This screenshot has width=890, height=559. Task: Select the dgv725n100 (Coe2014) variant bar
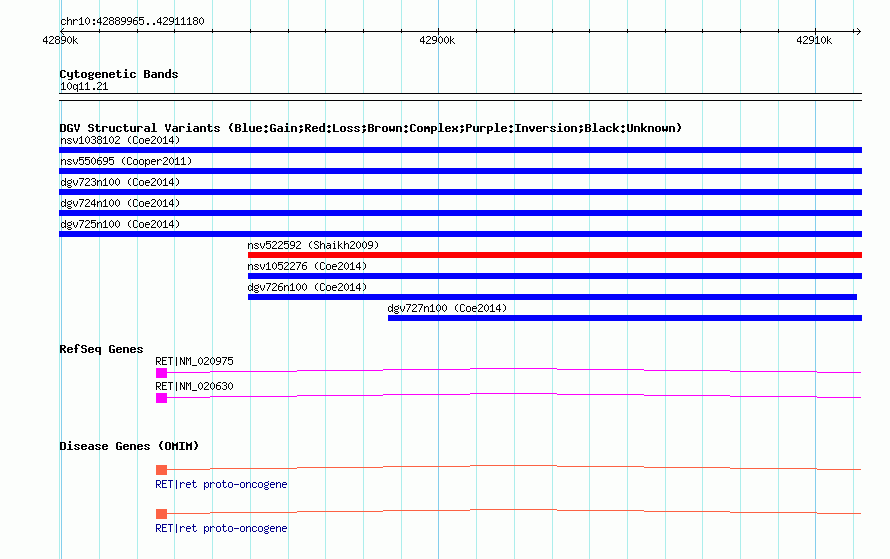(x=460, y=234)
